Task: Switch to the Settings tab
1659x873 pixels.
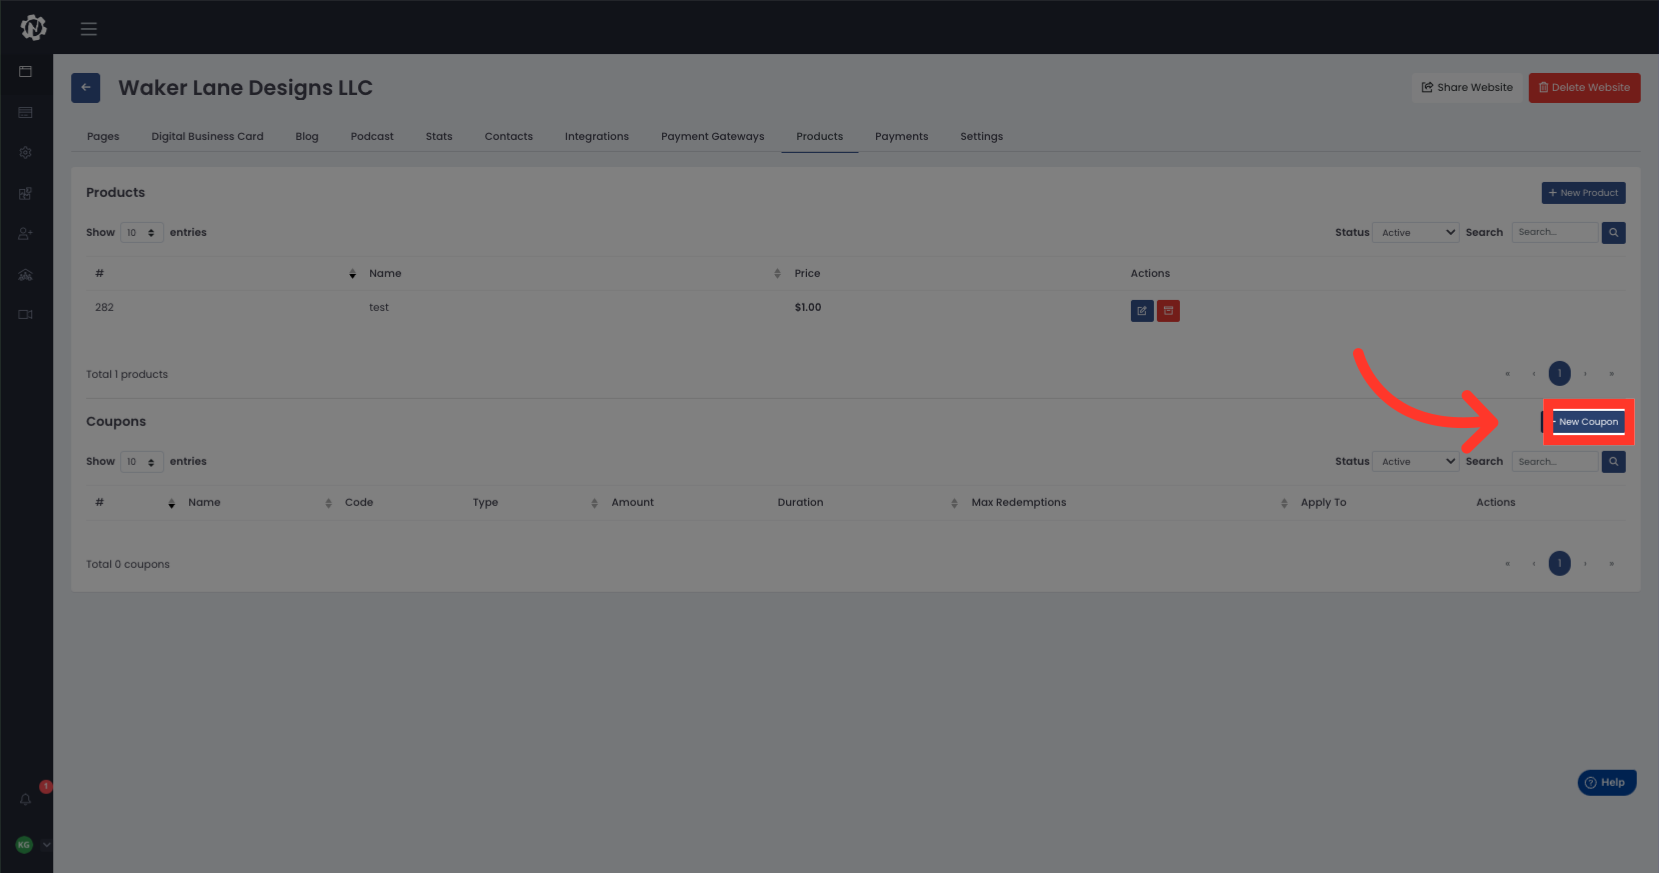Action: pos(982,137)
